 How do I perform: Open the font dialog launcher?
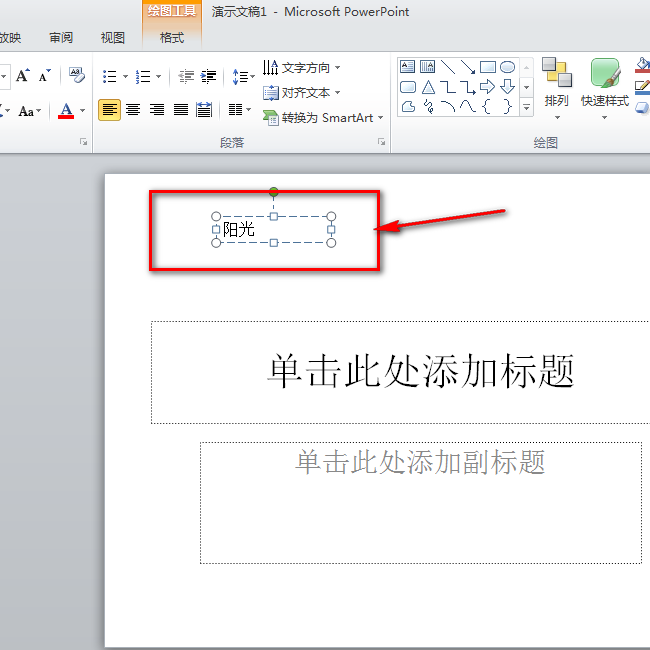coord(83,142)
